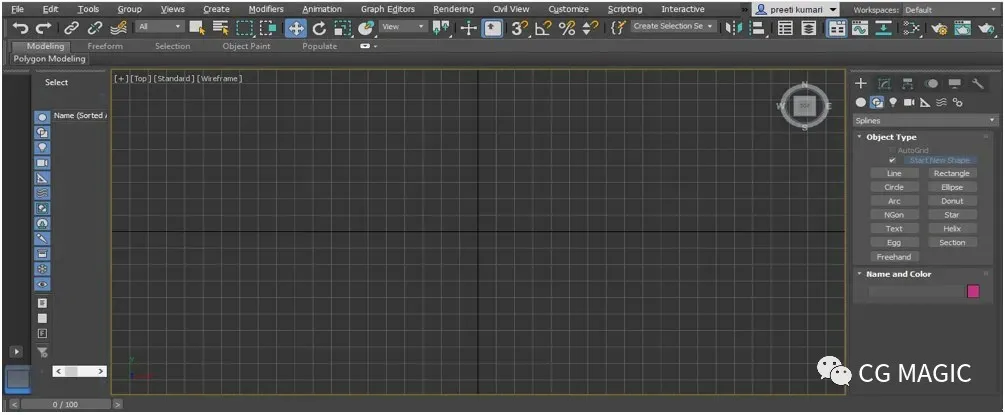
Task: Select the Bind to Space Warp tool
Action: point(118,28)
